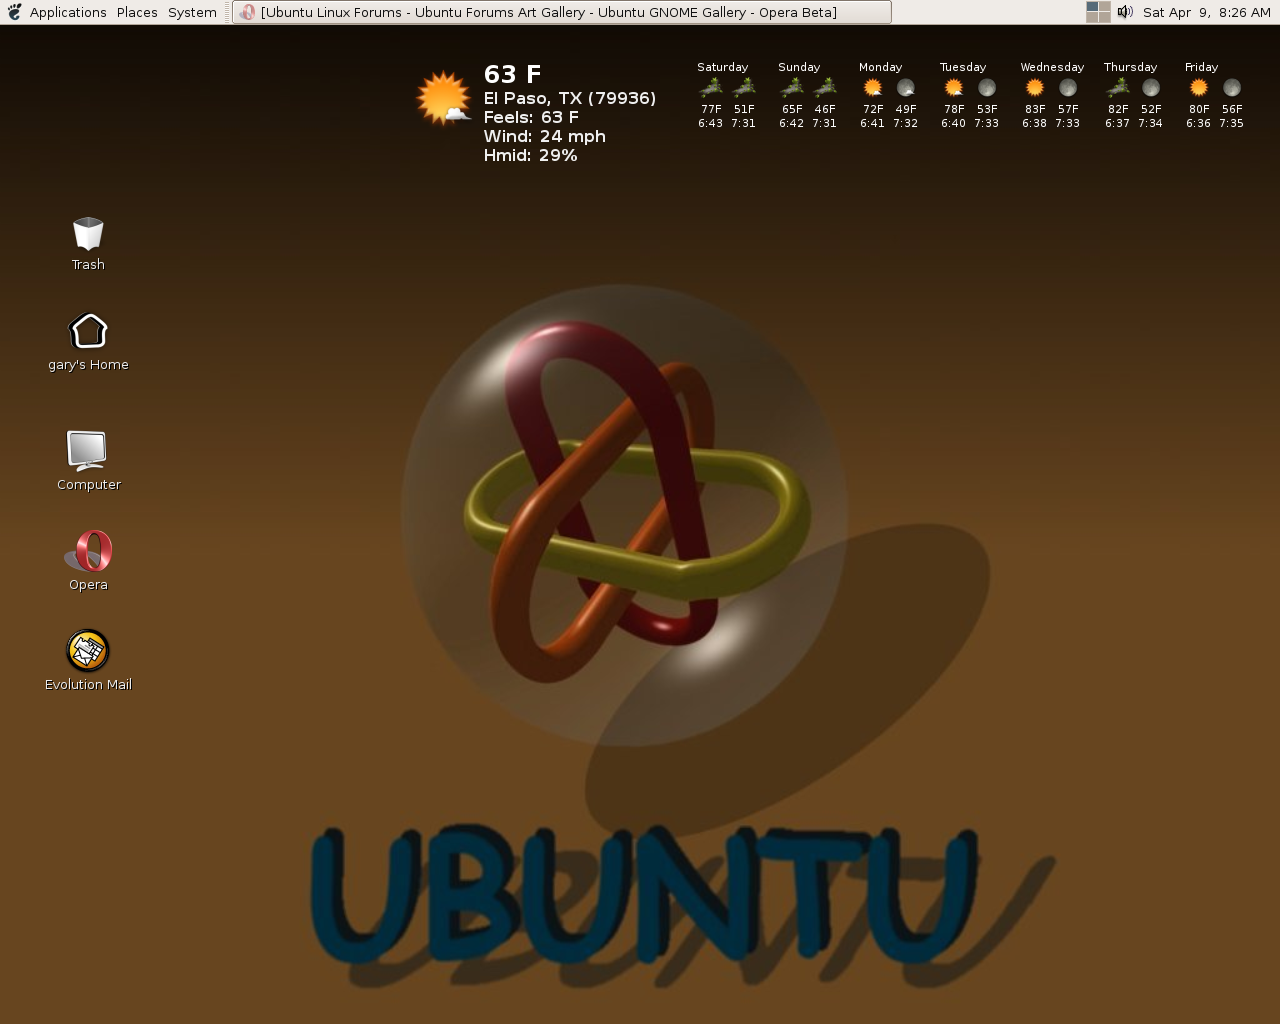This screenshot has height=1024, width=1280.
Task: Switch to the Opera Beta window button
Action: click(x=562, y=12)
